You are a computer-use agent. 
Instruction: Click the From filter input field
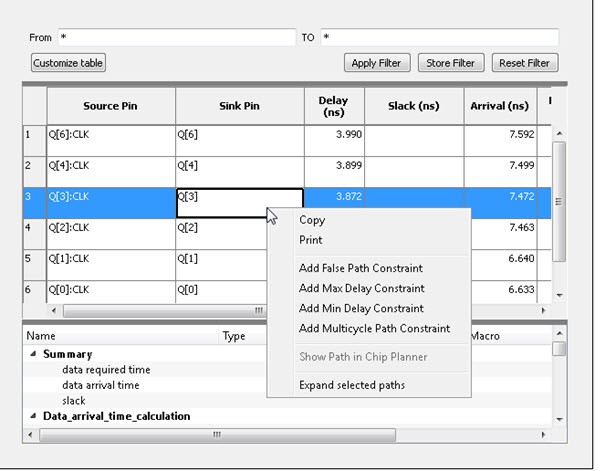tap(176, 37)
